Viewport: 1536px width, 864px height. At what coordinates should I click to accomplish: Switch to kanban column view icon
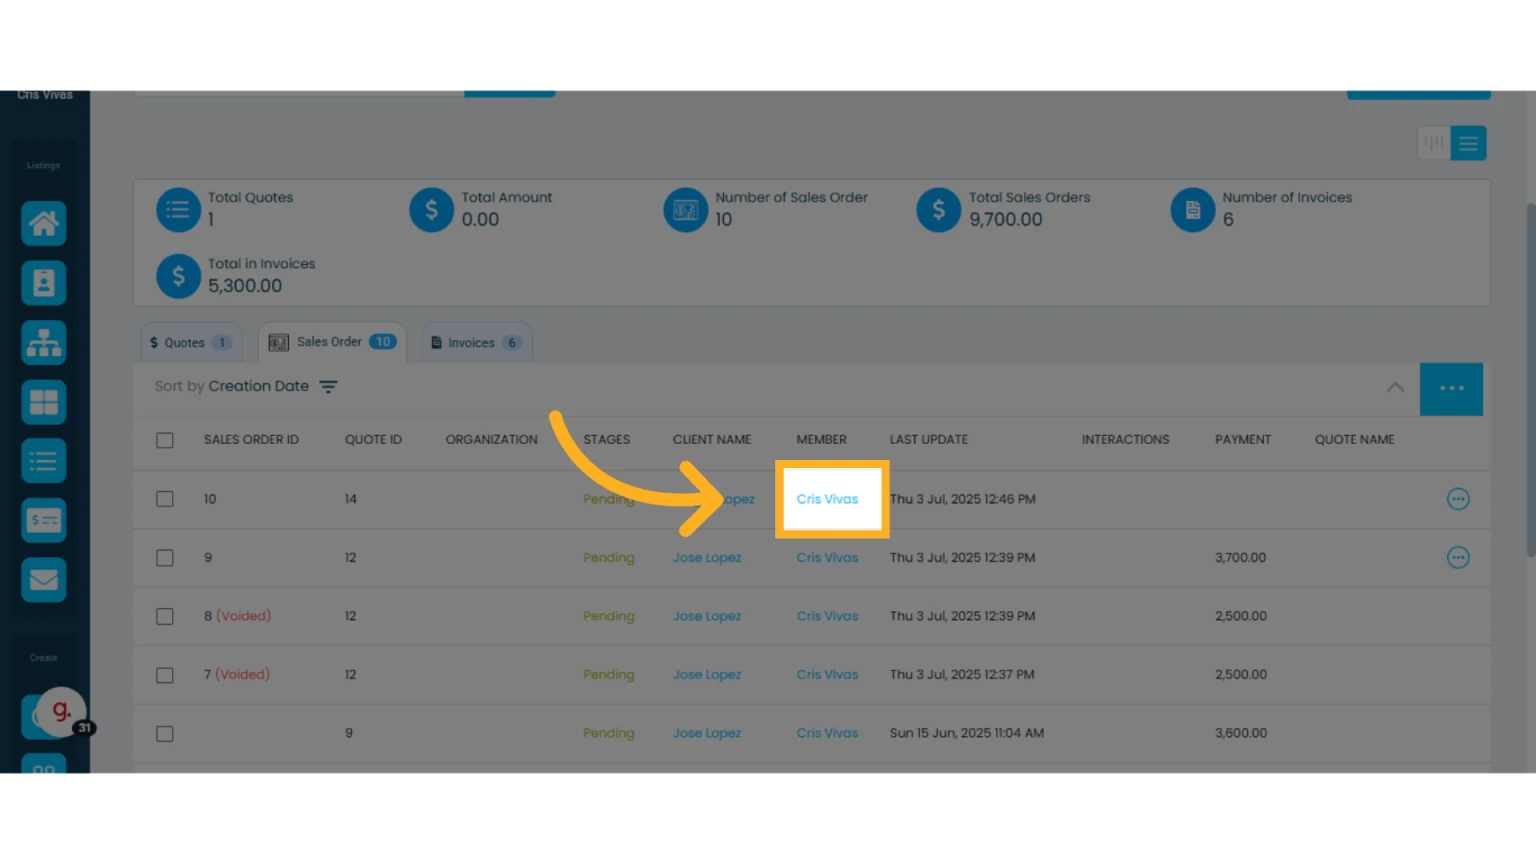tap(1434, 143)
